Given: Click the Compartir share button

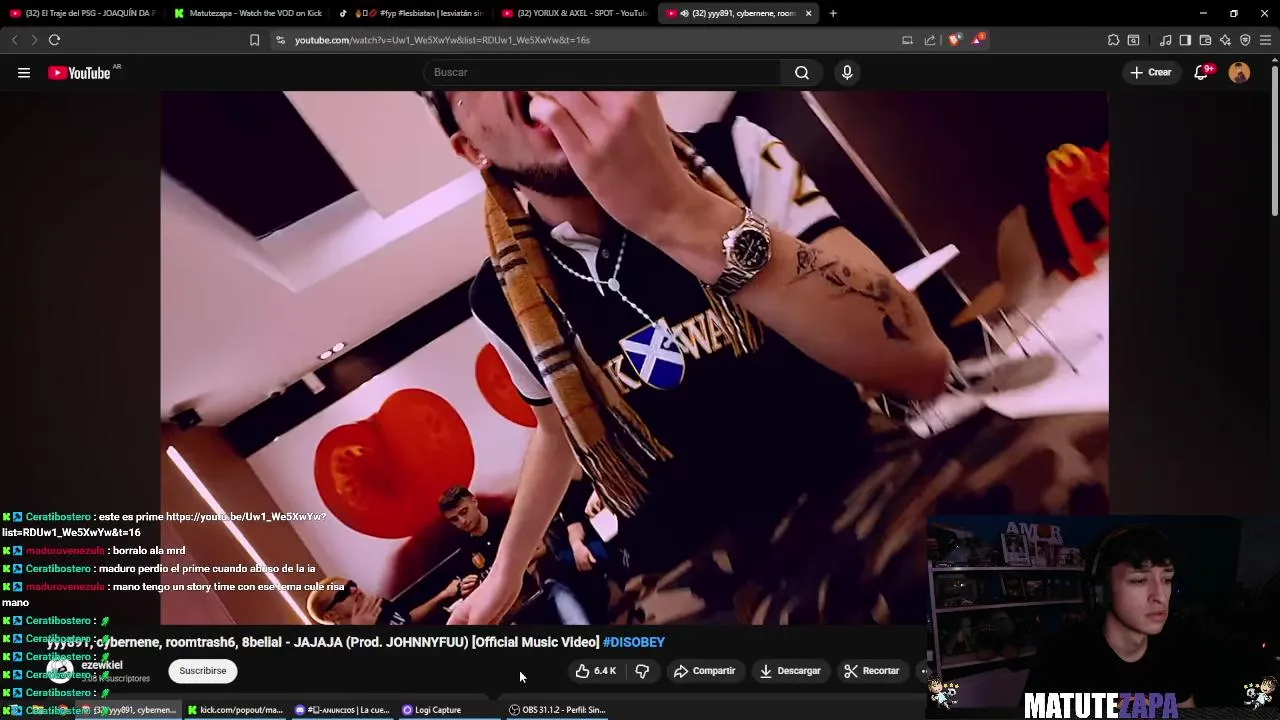Looking at the screenshot, I should [704, 671].
